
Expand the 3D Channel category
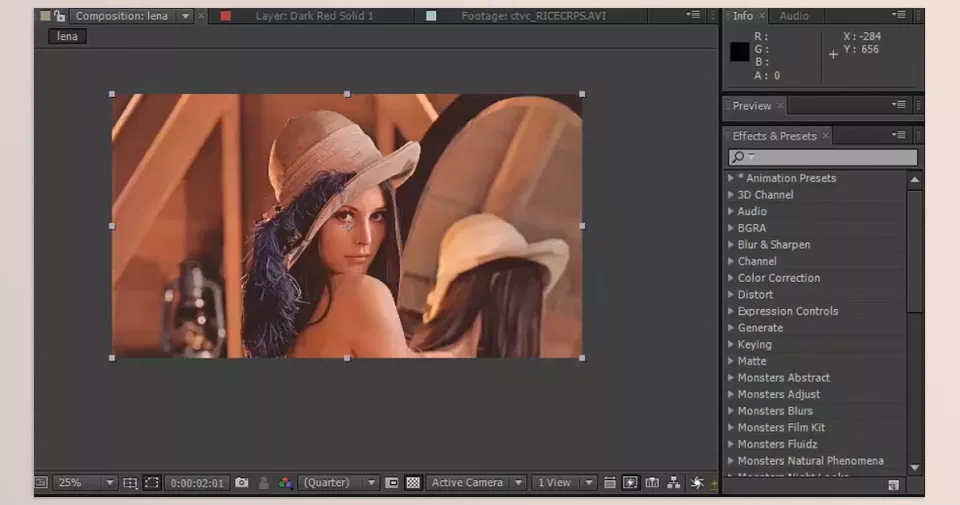point(730,195)
